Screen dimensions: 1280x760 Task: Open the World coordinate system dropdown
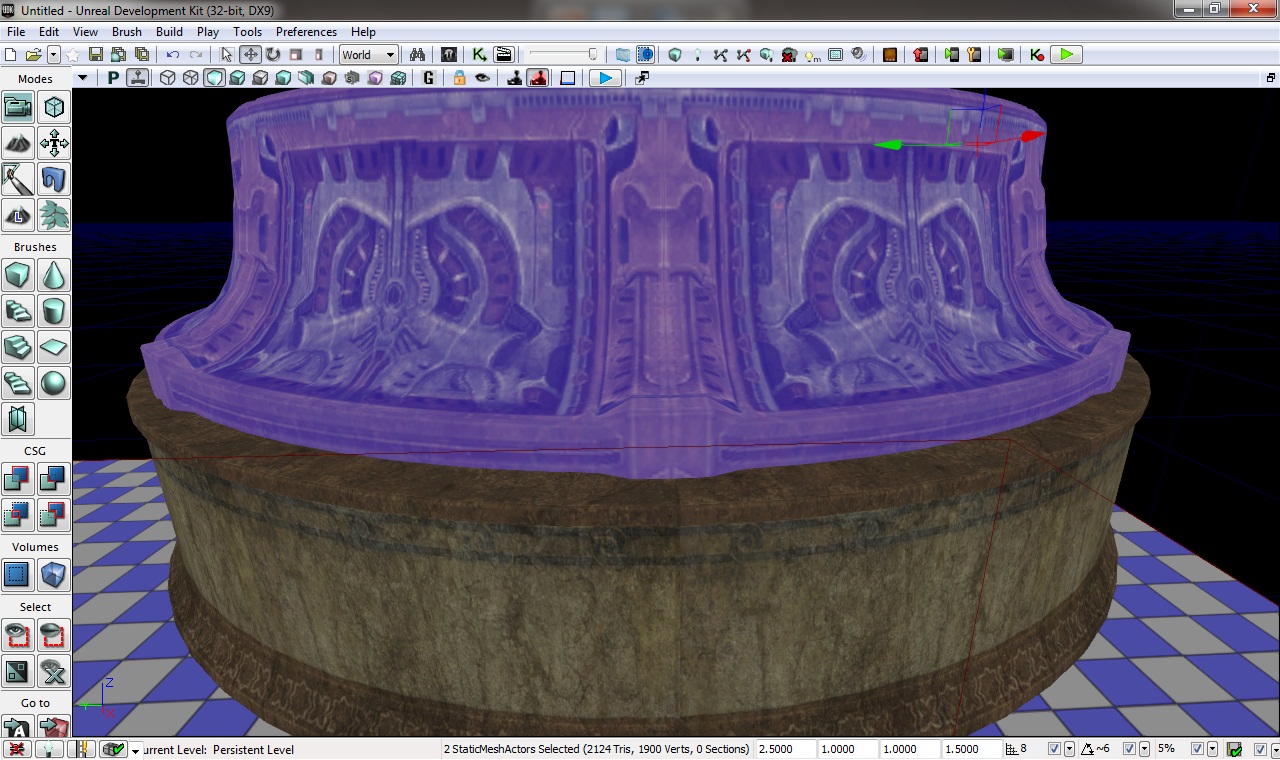(x=368, y=55)
